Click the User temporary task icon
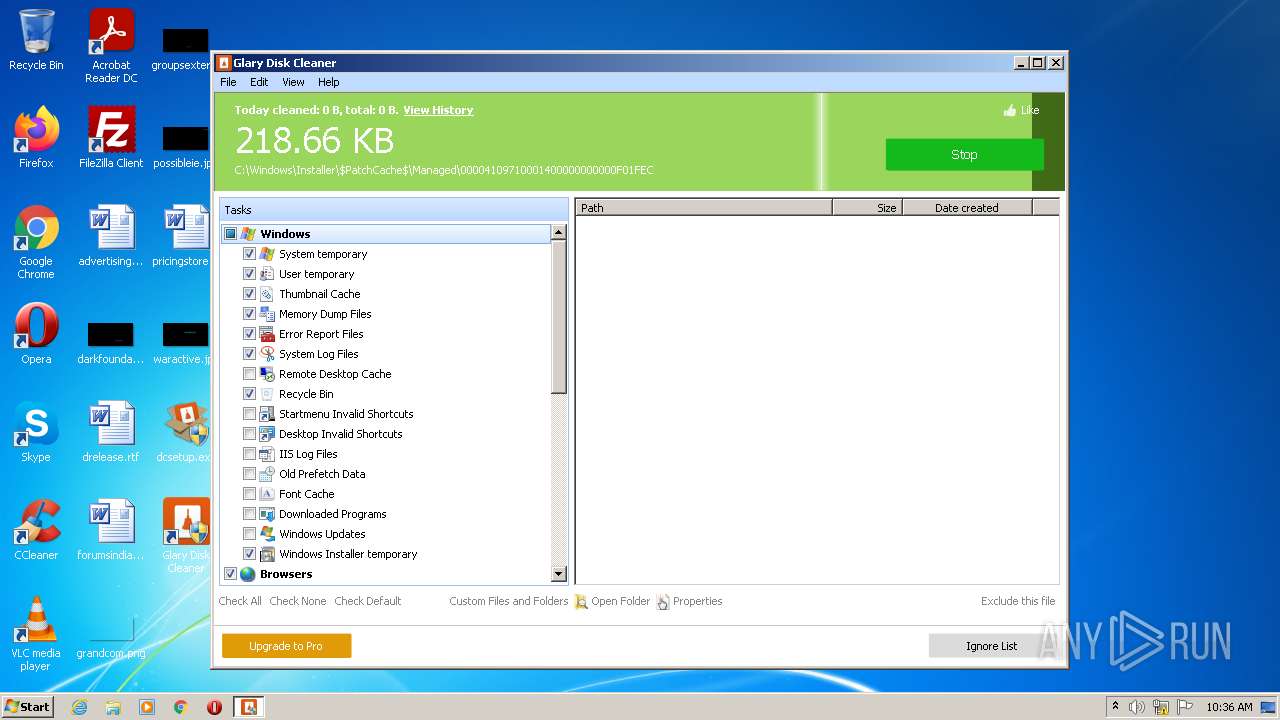The image size is (1280, 720). pyautogui.click(x=267, y=274)
